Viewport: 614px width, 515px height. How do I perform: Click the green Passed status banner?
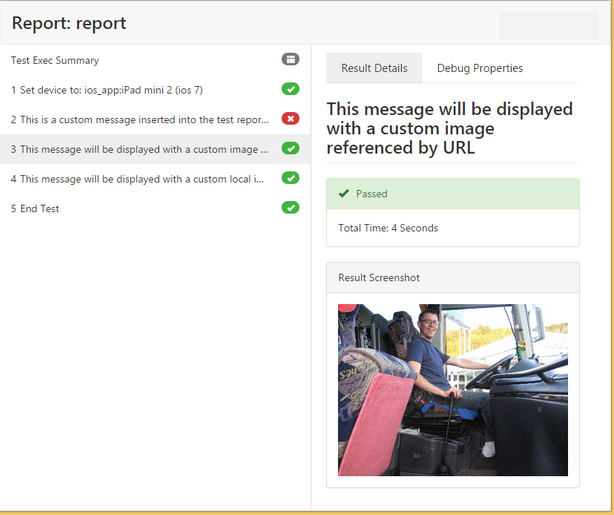pos(452,194)
